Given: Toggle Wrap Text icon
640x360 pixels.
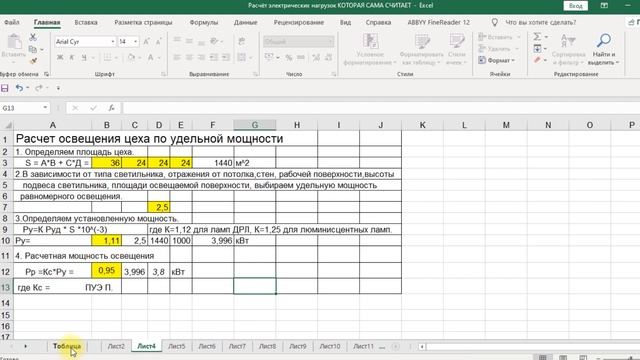Looking at the screenshot, I should (242, 41).
